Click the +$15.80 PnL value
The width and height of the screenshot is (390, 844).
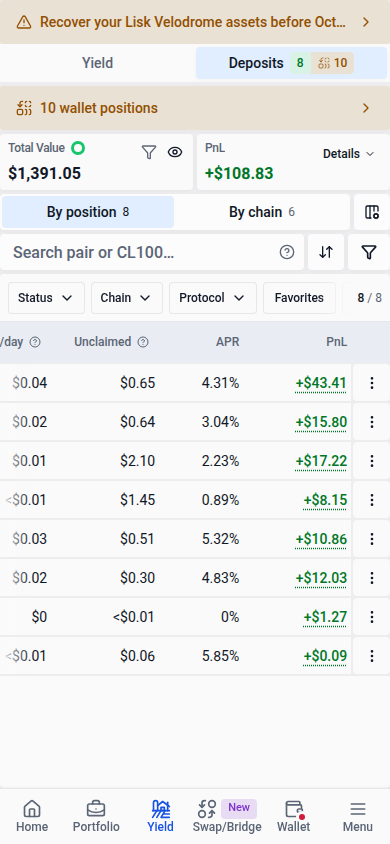(x=321, y=422)
